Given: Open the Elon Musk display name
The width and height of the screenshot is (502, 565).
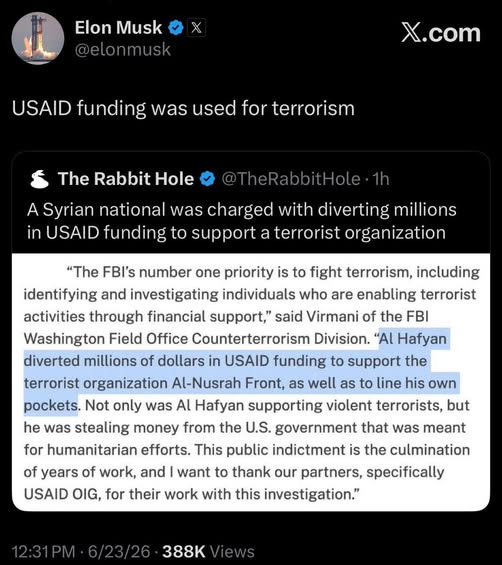Looking at the screenshot, I should [x=118, y=28].
